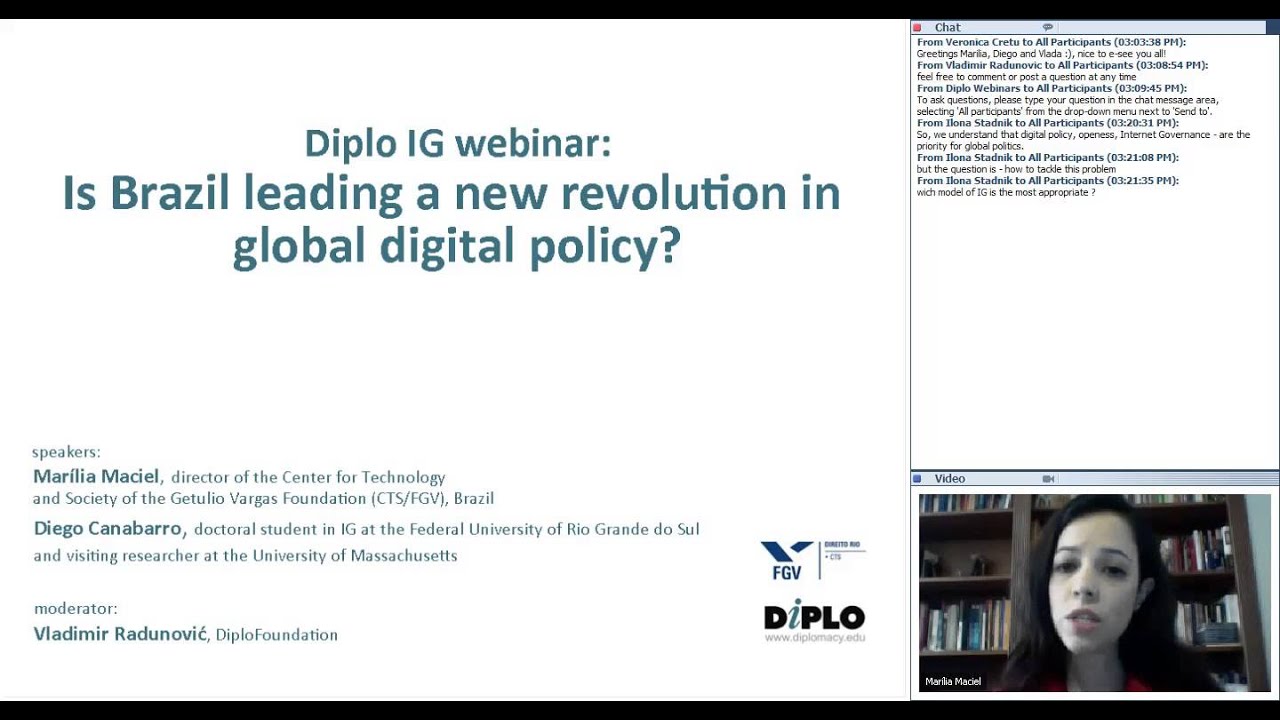Image resolution: width=1280 pixels, height=720 pixels.
Task: Click 'So, we understand that digital policy' message
Action: pos(1083,140)
